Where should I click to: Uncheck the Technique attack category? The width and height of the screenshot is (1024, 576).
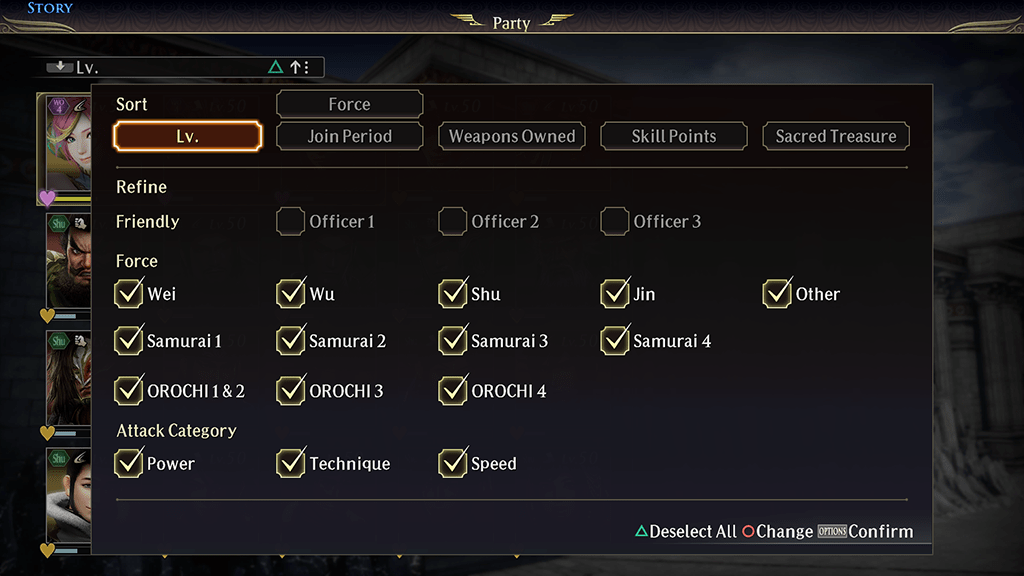[291, 462]
